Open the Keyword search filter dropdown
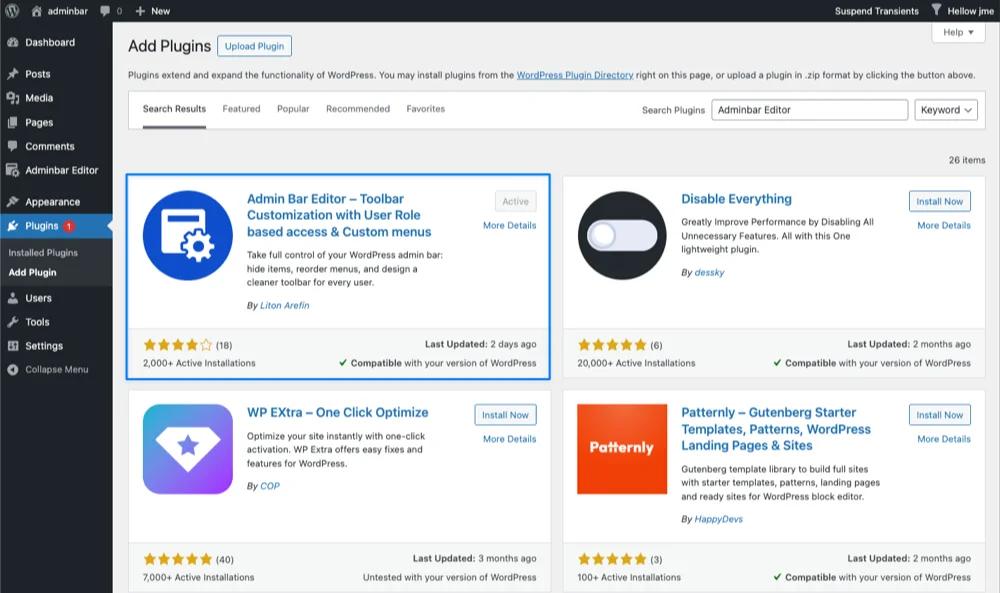The width and height of the screenshot is (1000, 593). click(x=944, y=110)
